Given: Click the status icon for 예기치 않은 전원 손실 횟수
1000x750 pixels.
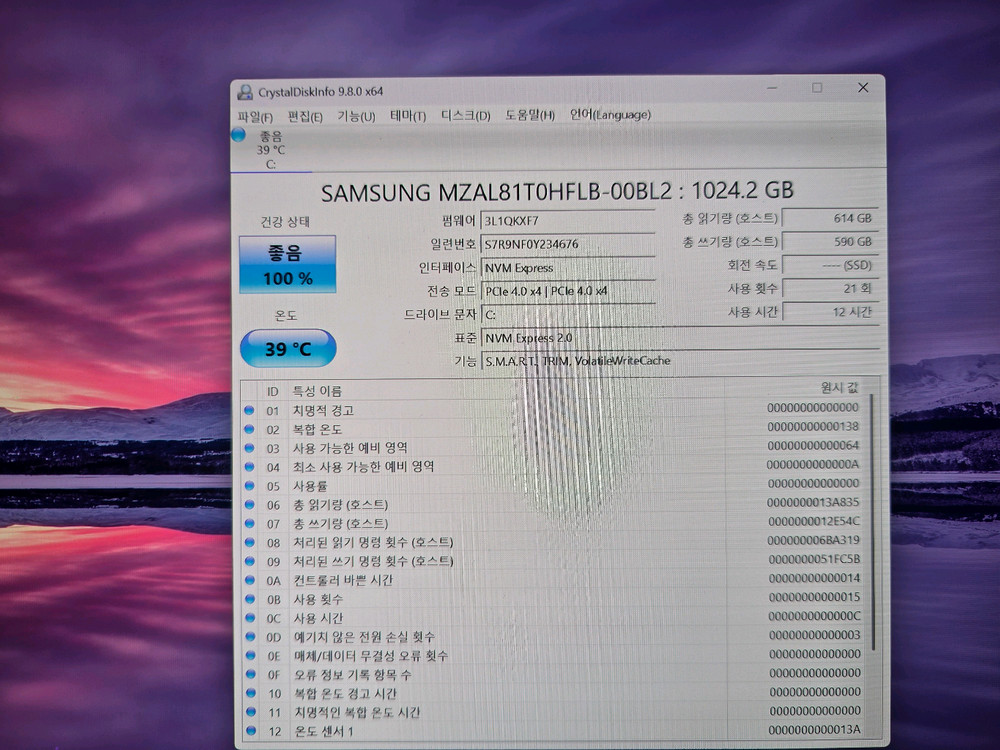Looking at the screenshot, I should (250, 638).
